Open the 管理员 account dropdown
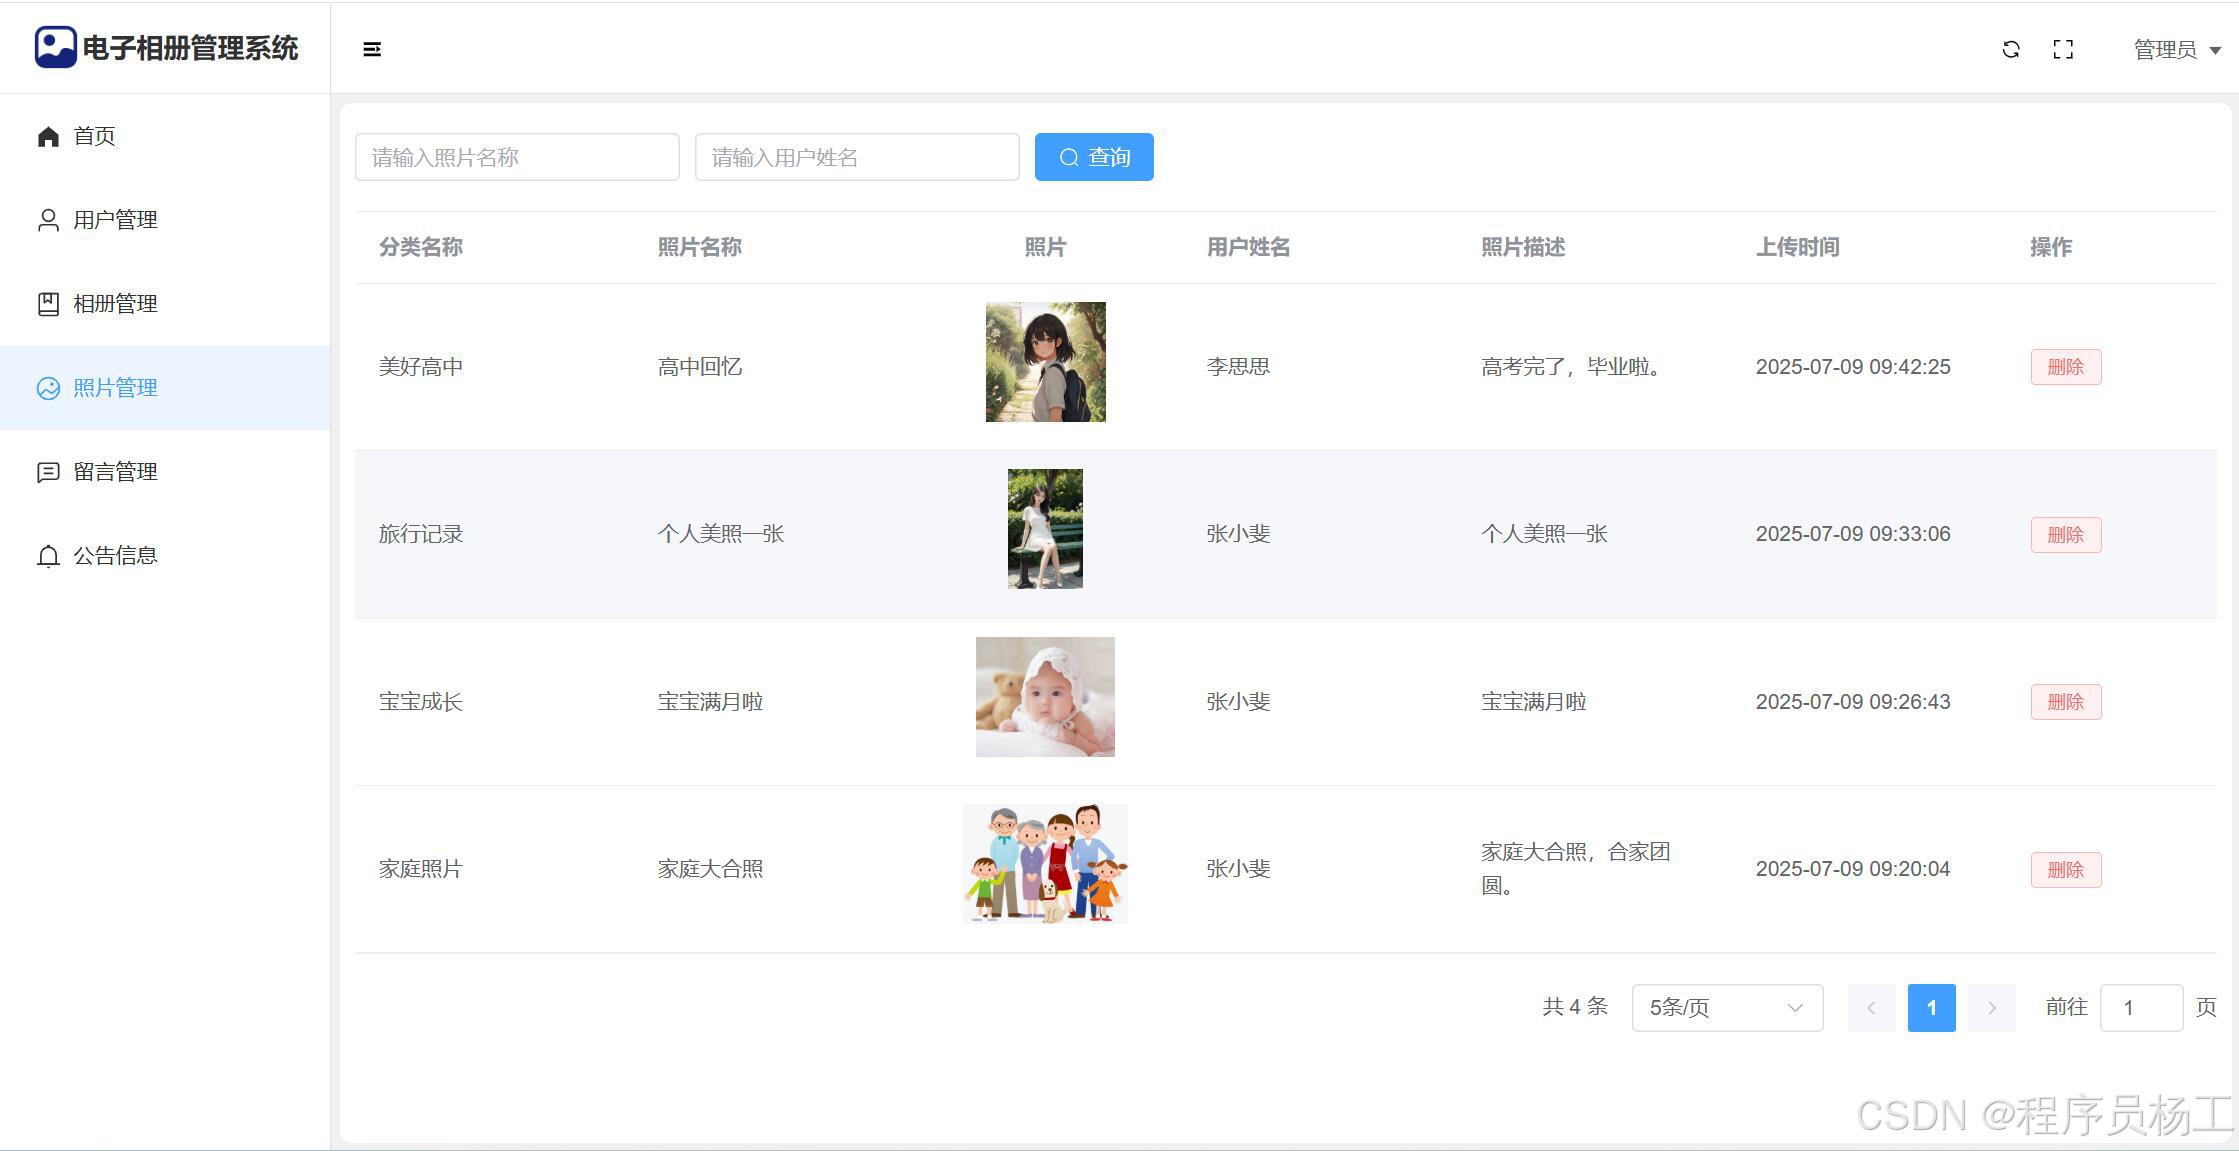 click(2176, 49)
